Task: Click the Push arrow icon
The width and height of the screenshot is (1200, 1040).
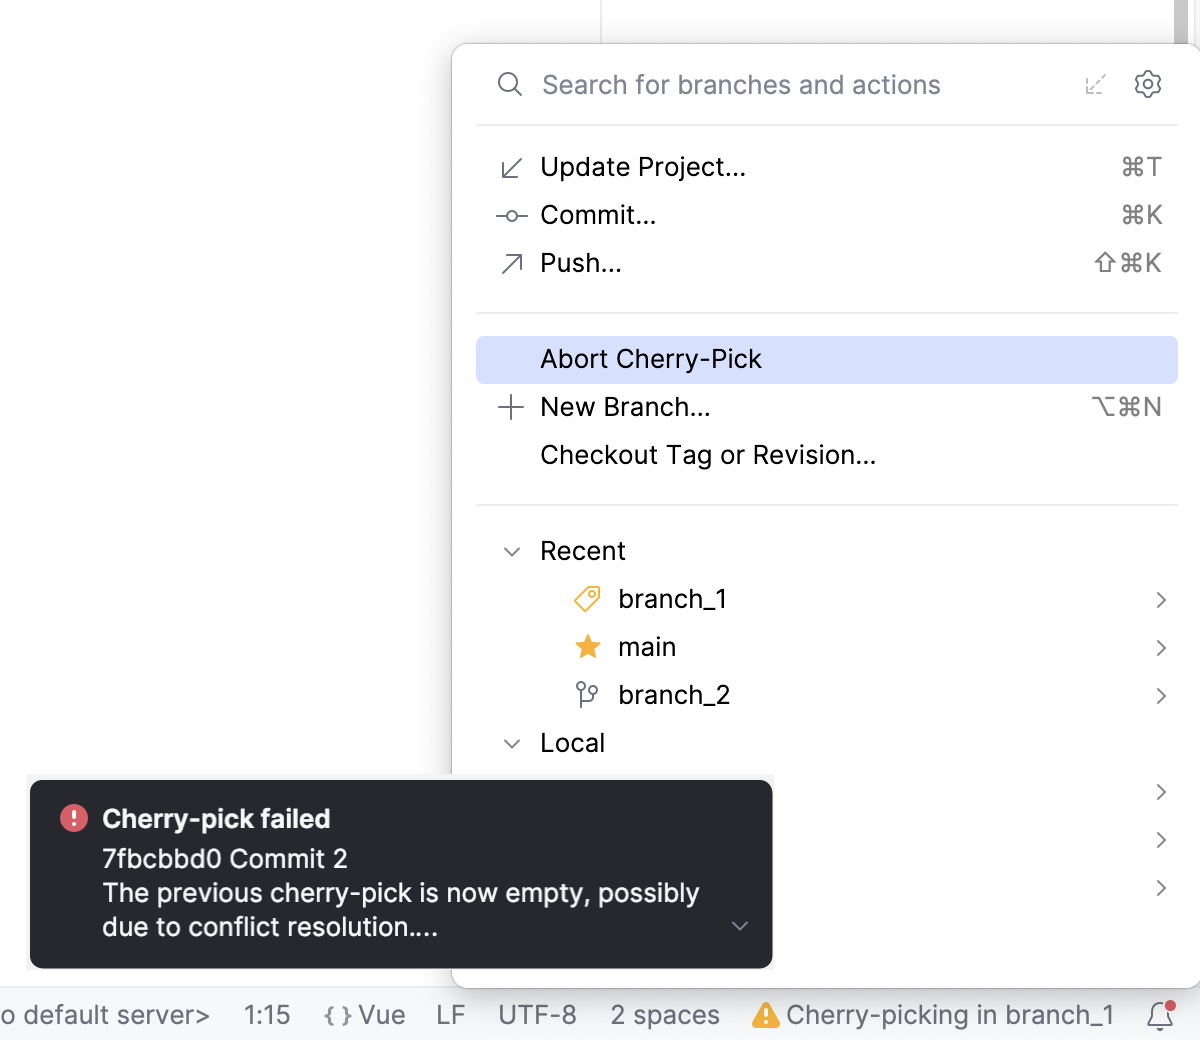Action: [511, 262]
